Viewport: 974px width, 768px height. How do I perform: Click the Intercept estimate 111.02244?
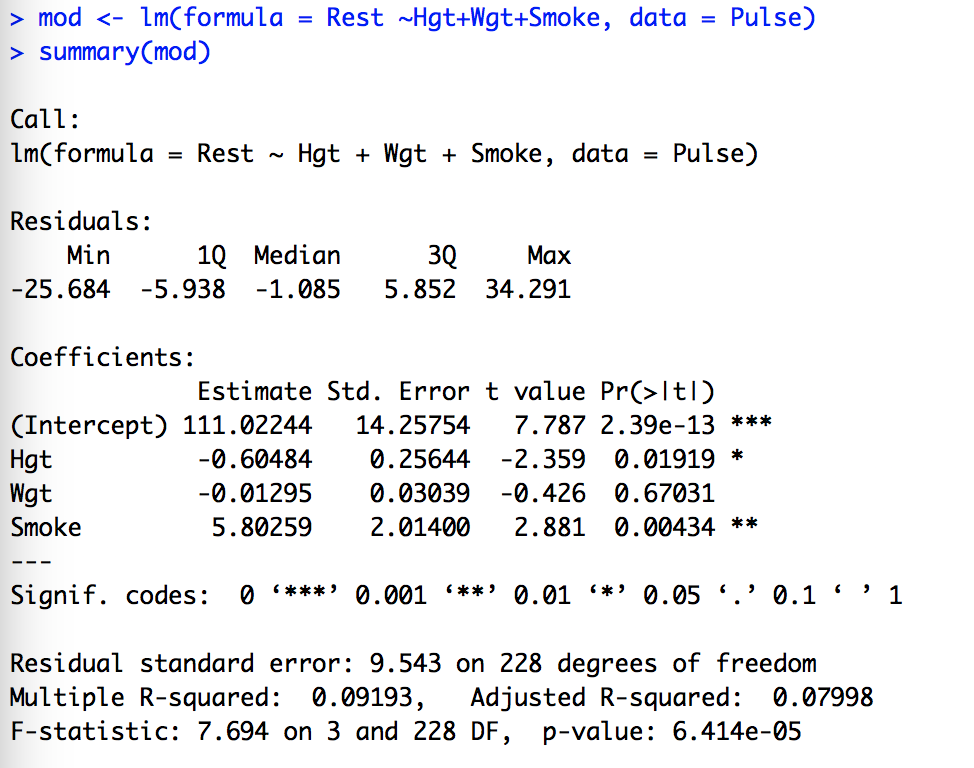pyautogui.click(x=247, y=425)
